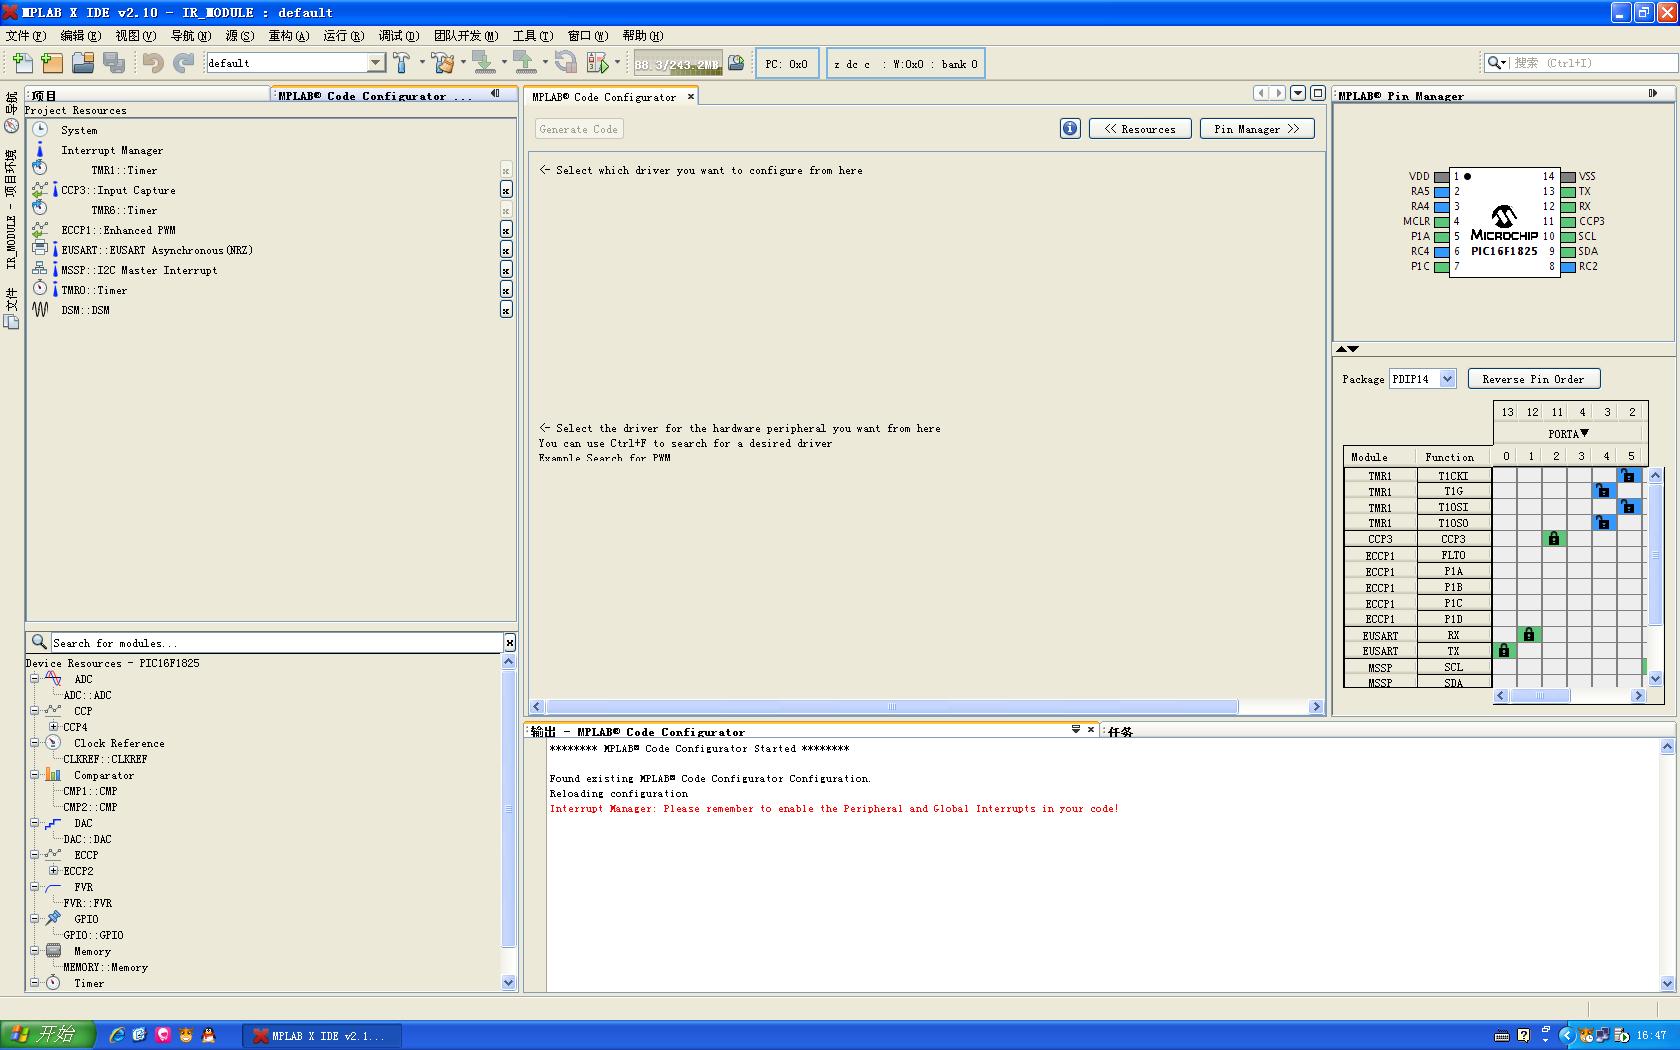Image resolution: width=1680 pixels, height=1050 pixels.
Task: Minimize the Pin Manager panel
Action: [x=1652, y=94]
